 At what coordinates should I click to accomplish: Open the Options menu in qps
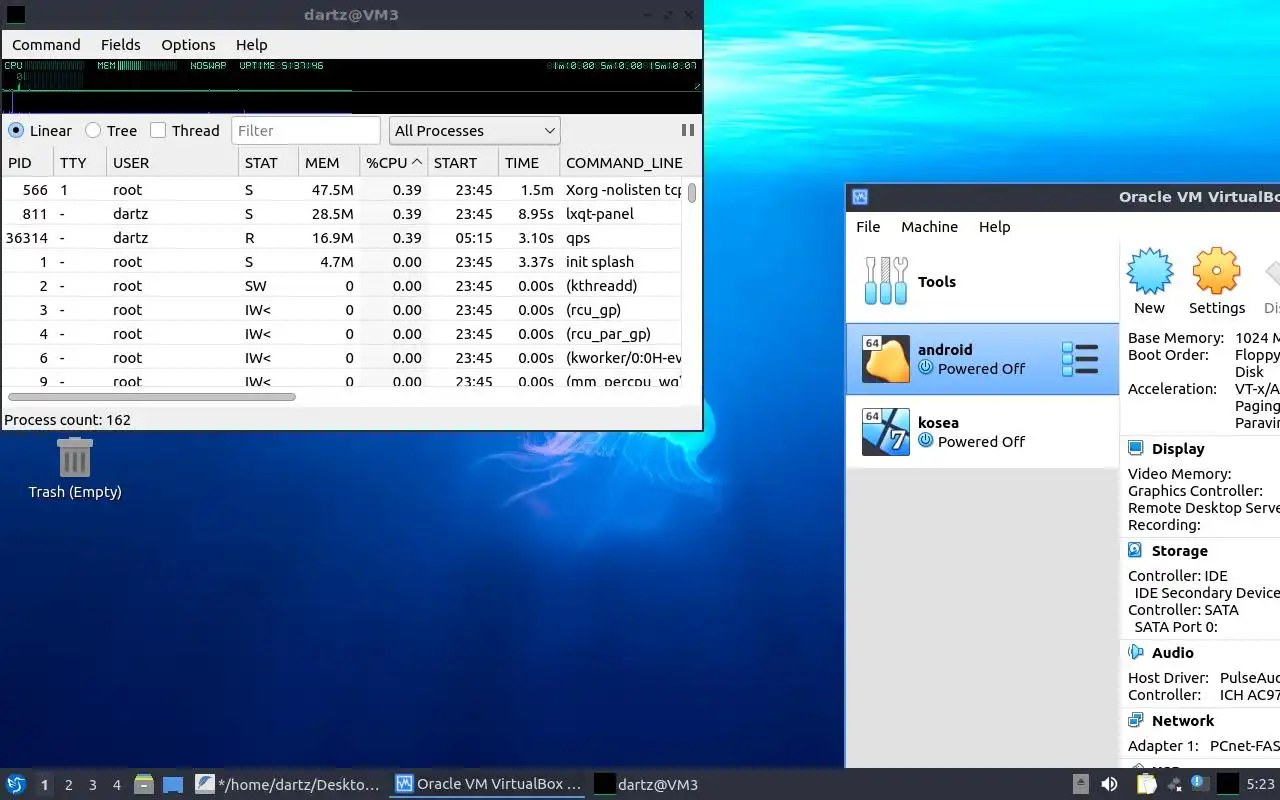pyautogui.click(x=188, y=44)
